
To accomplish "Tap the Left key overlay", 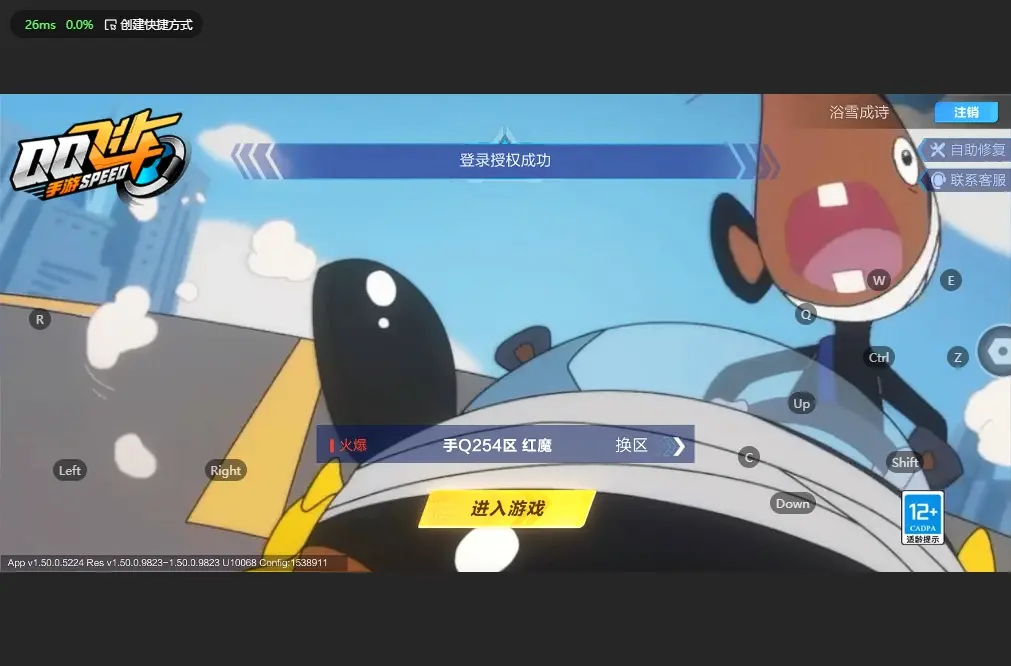I will tap(70, 471).
